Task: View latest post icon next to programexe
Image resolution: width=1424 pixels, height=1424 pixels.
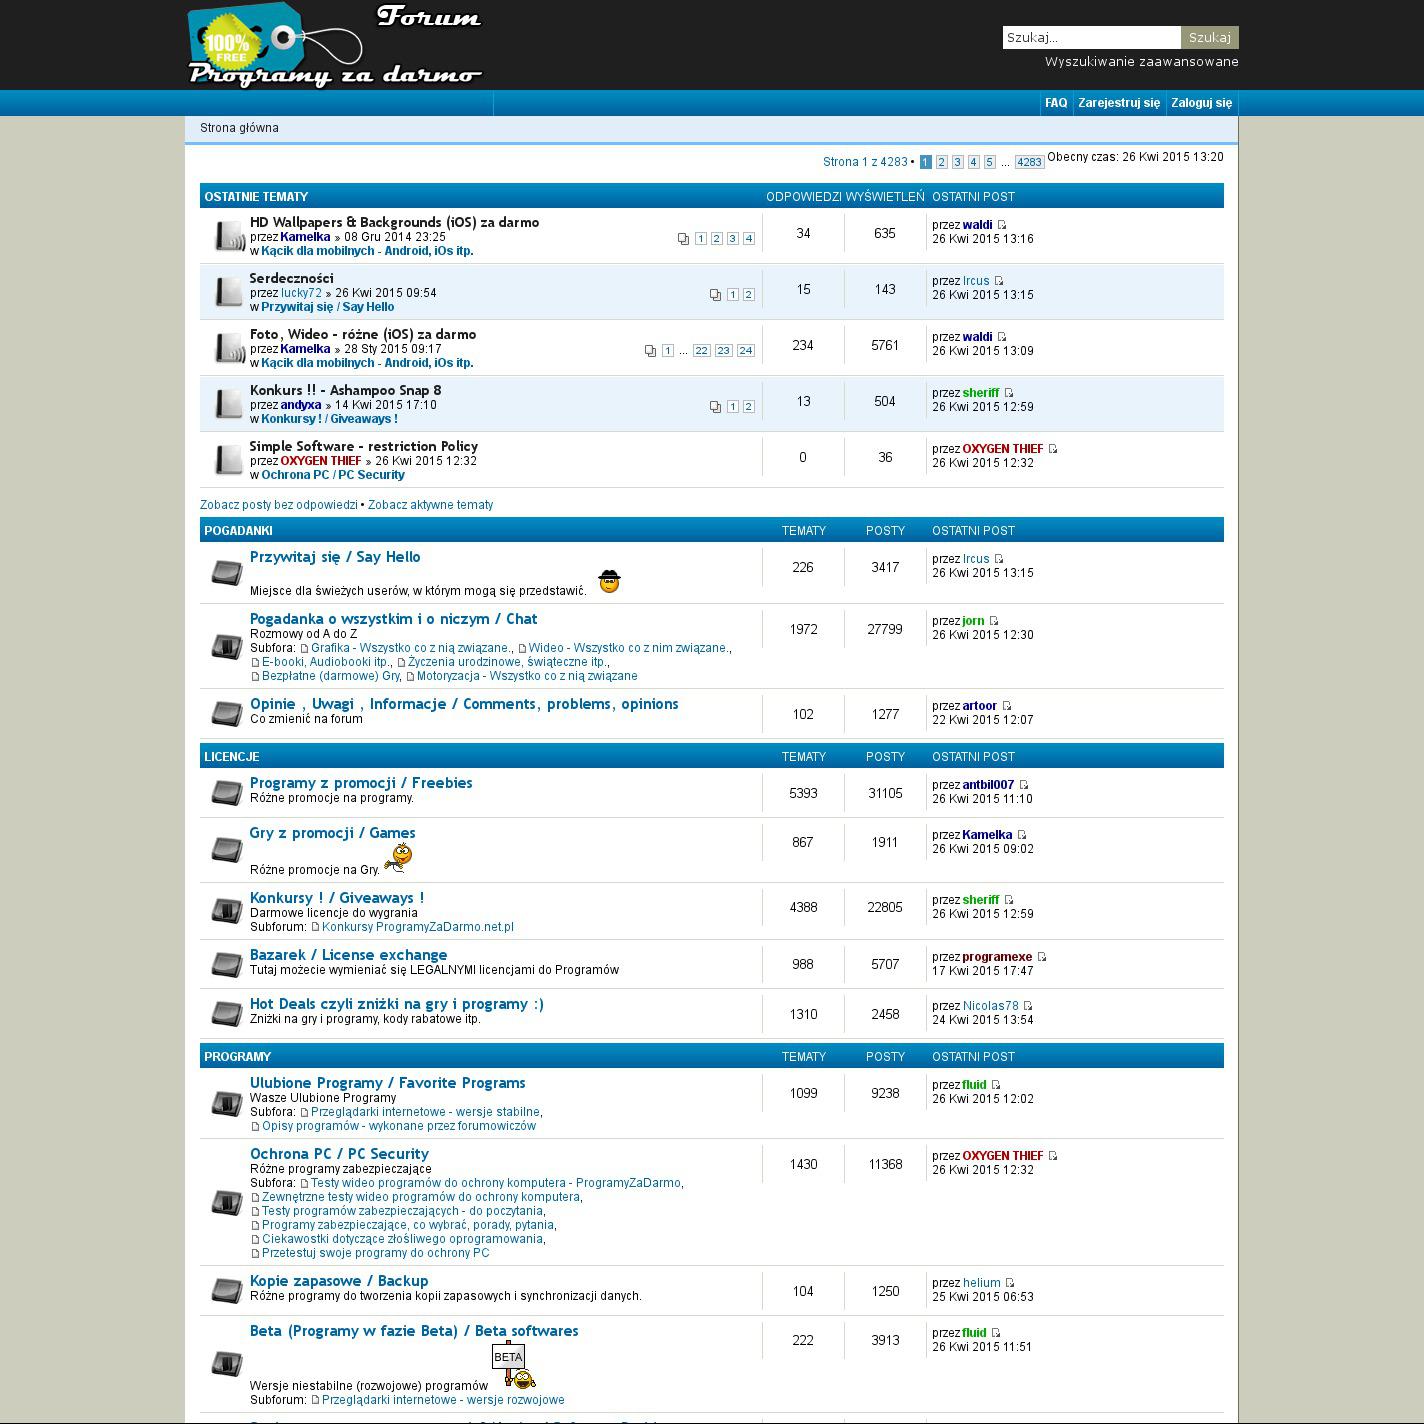Action: point(1041,957)
